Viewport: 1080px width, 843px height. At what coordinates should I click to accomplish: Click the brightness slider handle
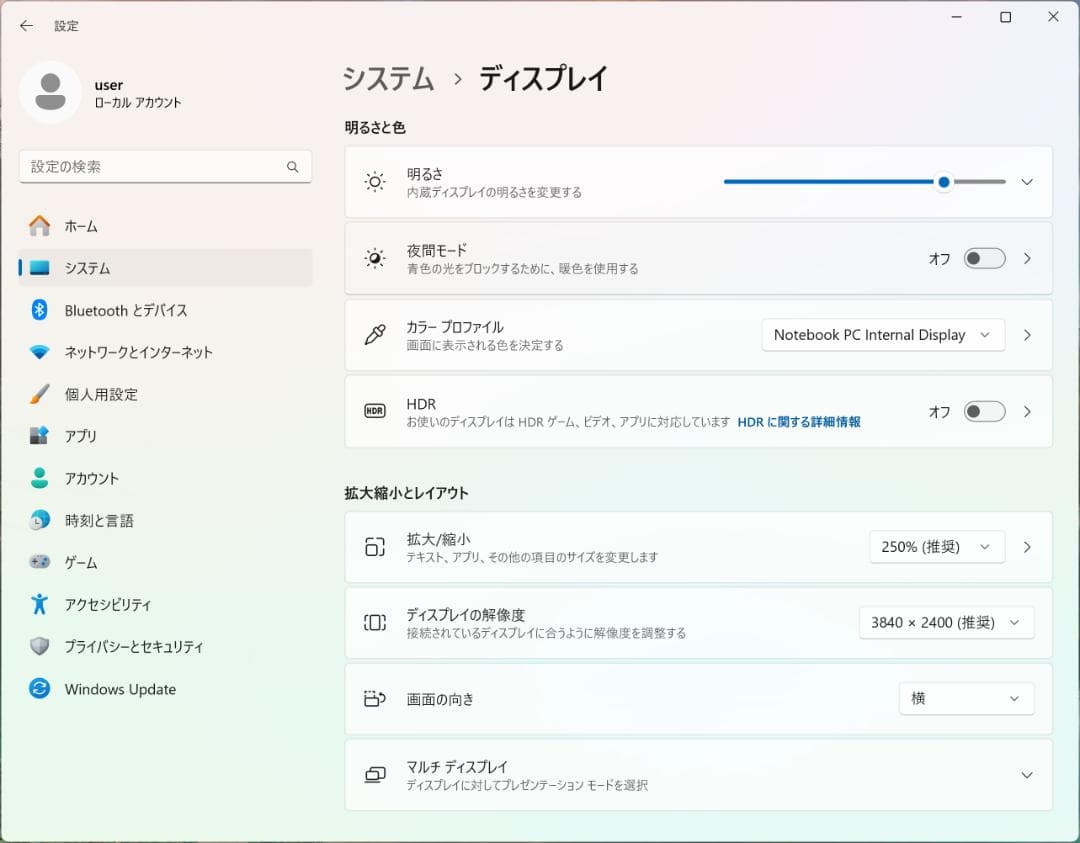pos(943,182)
